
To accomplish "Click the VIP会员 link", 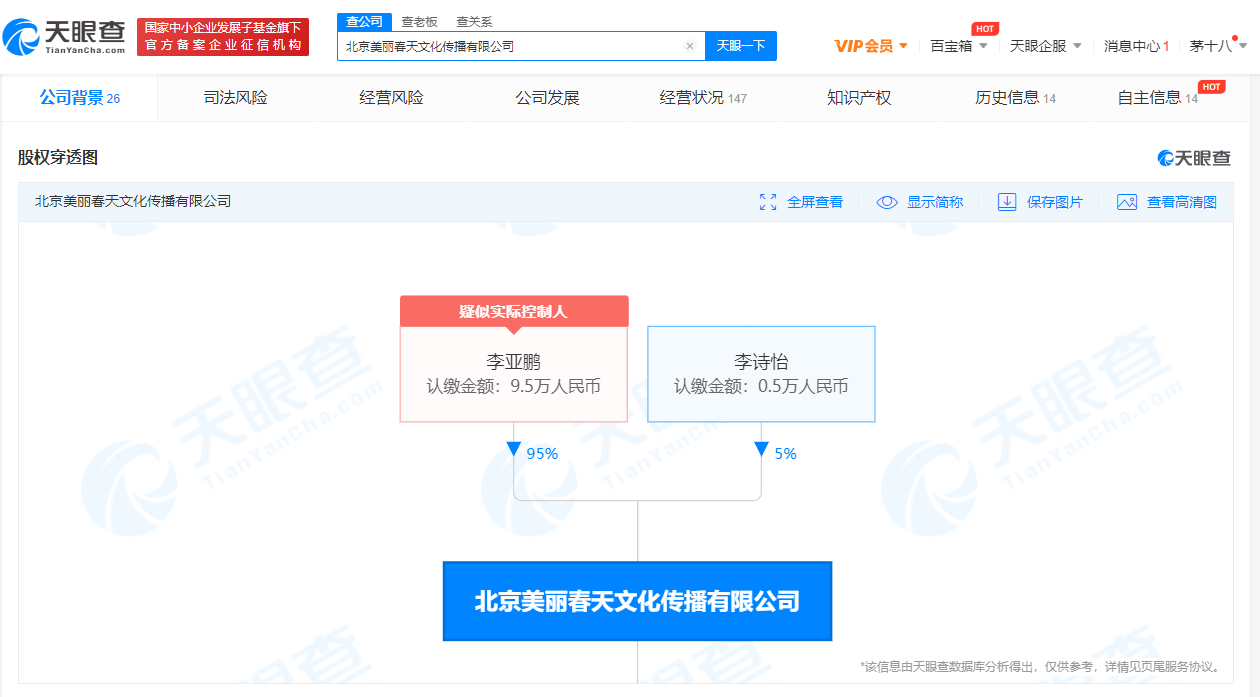I will [864, 46].
